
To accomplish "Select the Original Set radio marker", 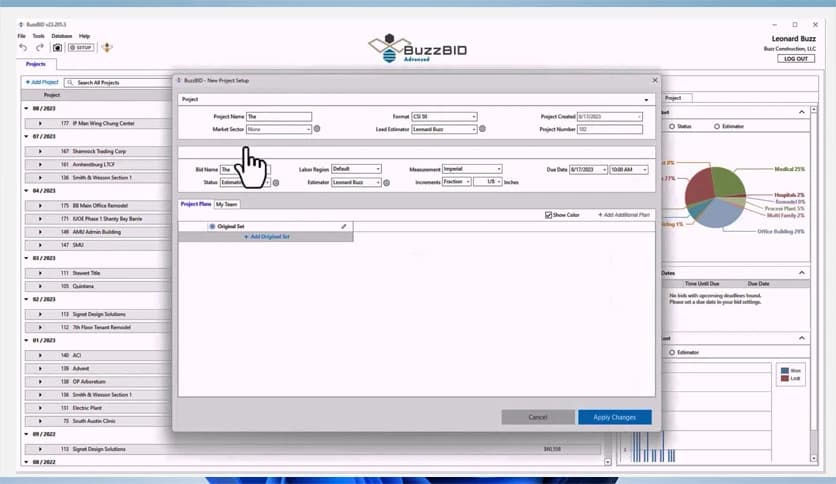I will 212,227.
